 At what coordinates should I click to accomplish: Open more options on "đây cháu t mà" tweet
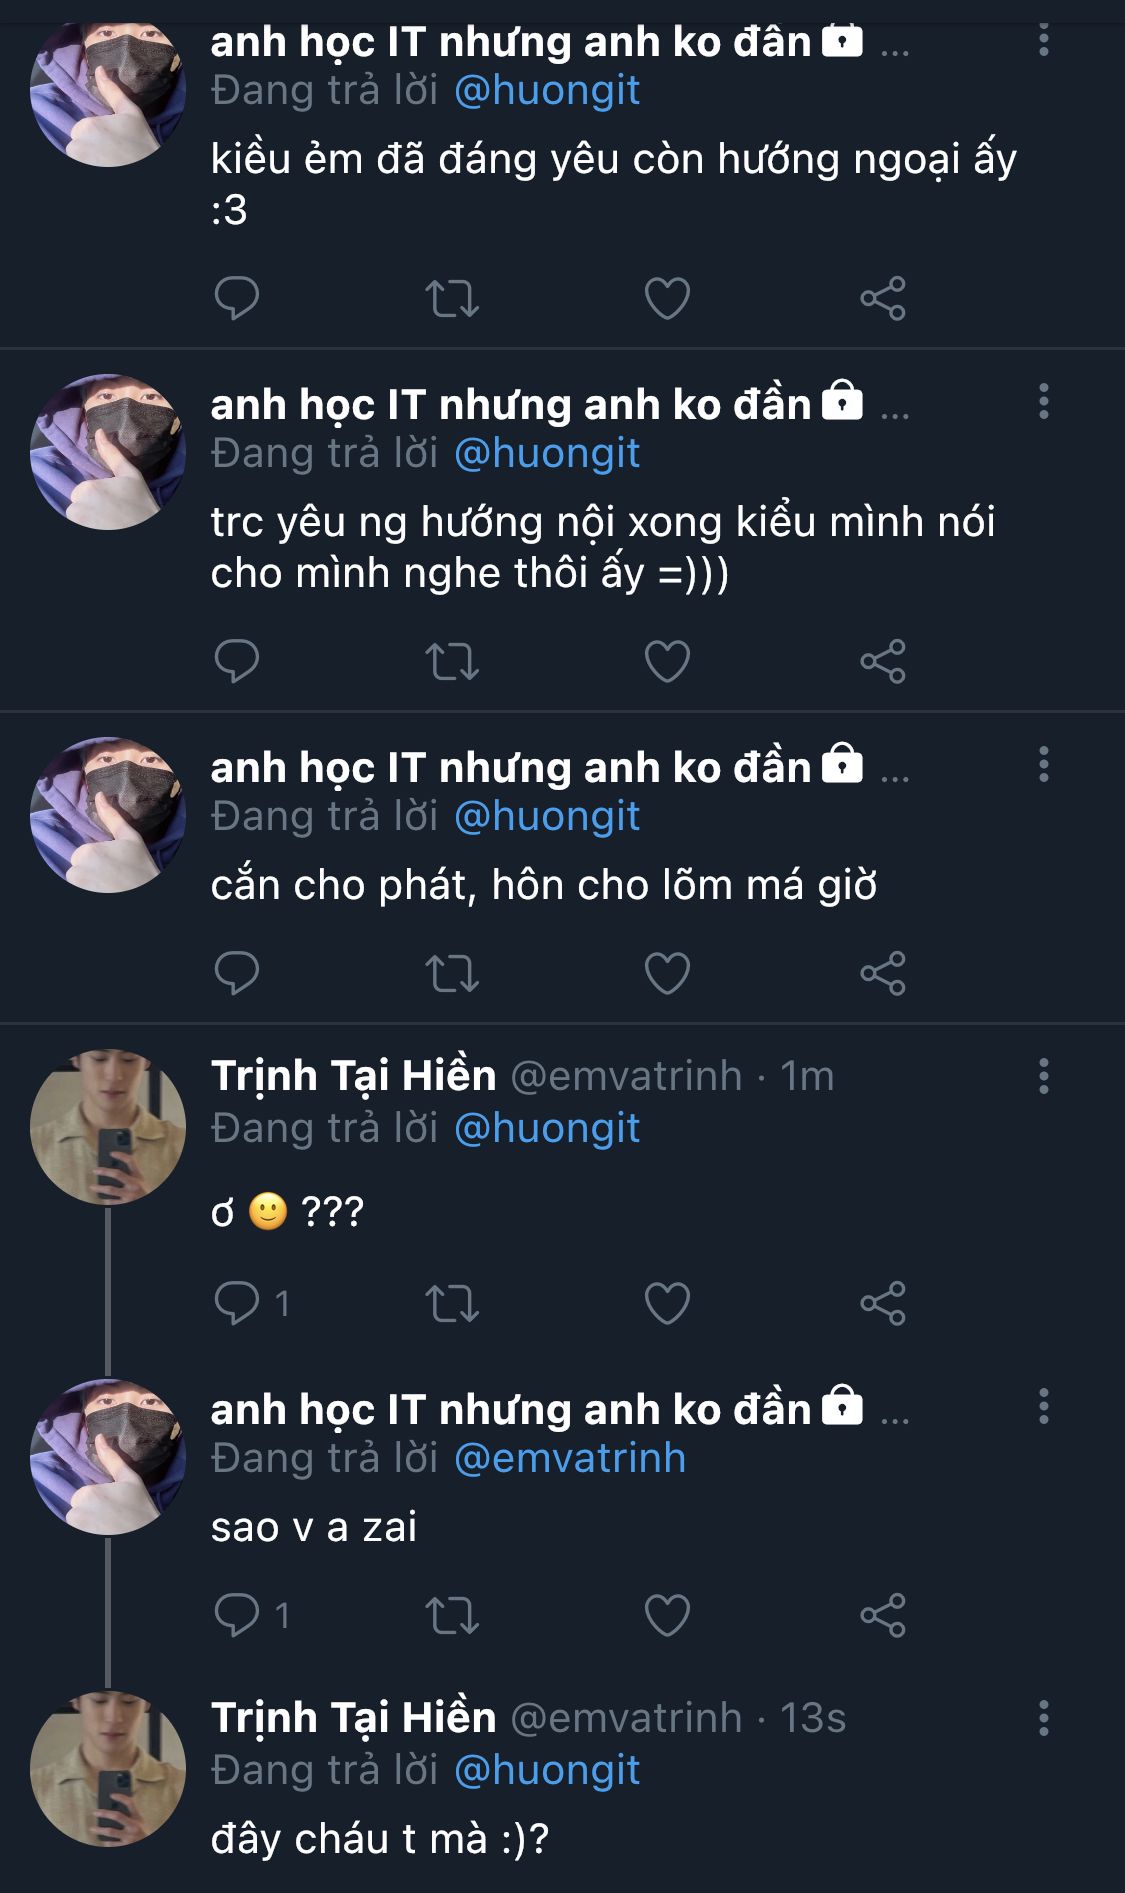point(1043,1718)
